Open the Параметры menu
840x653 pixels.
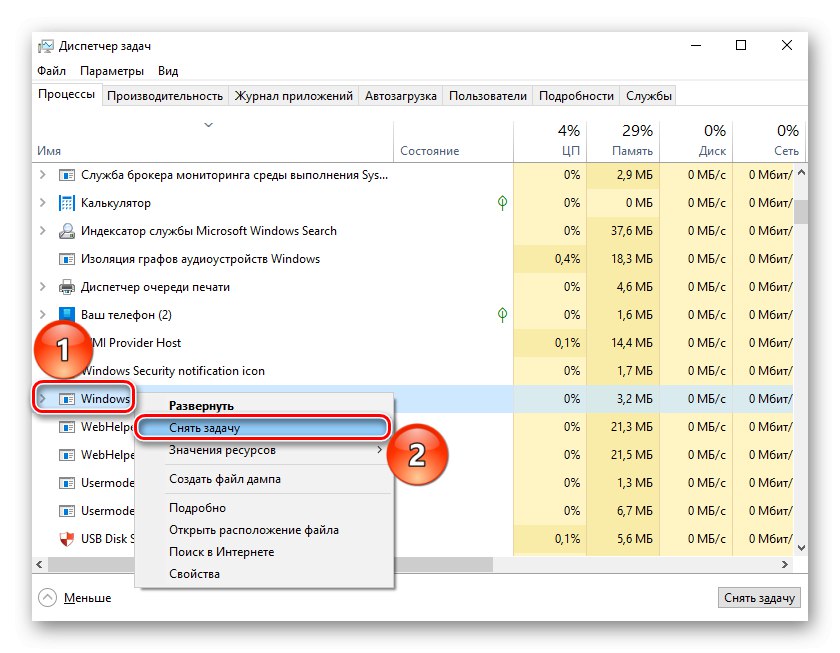tap(111, 71)
